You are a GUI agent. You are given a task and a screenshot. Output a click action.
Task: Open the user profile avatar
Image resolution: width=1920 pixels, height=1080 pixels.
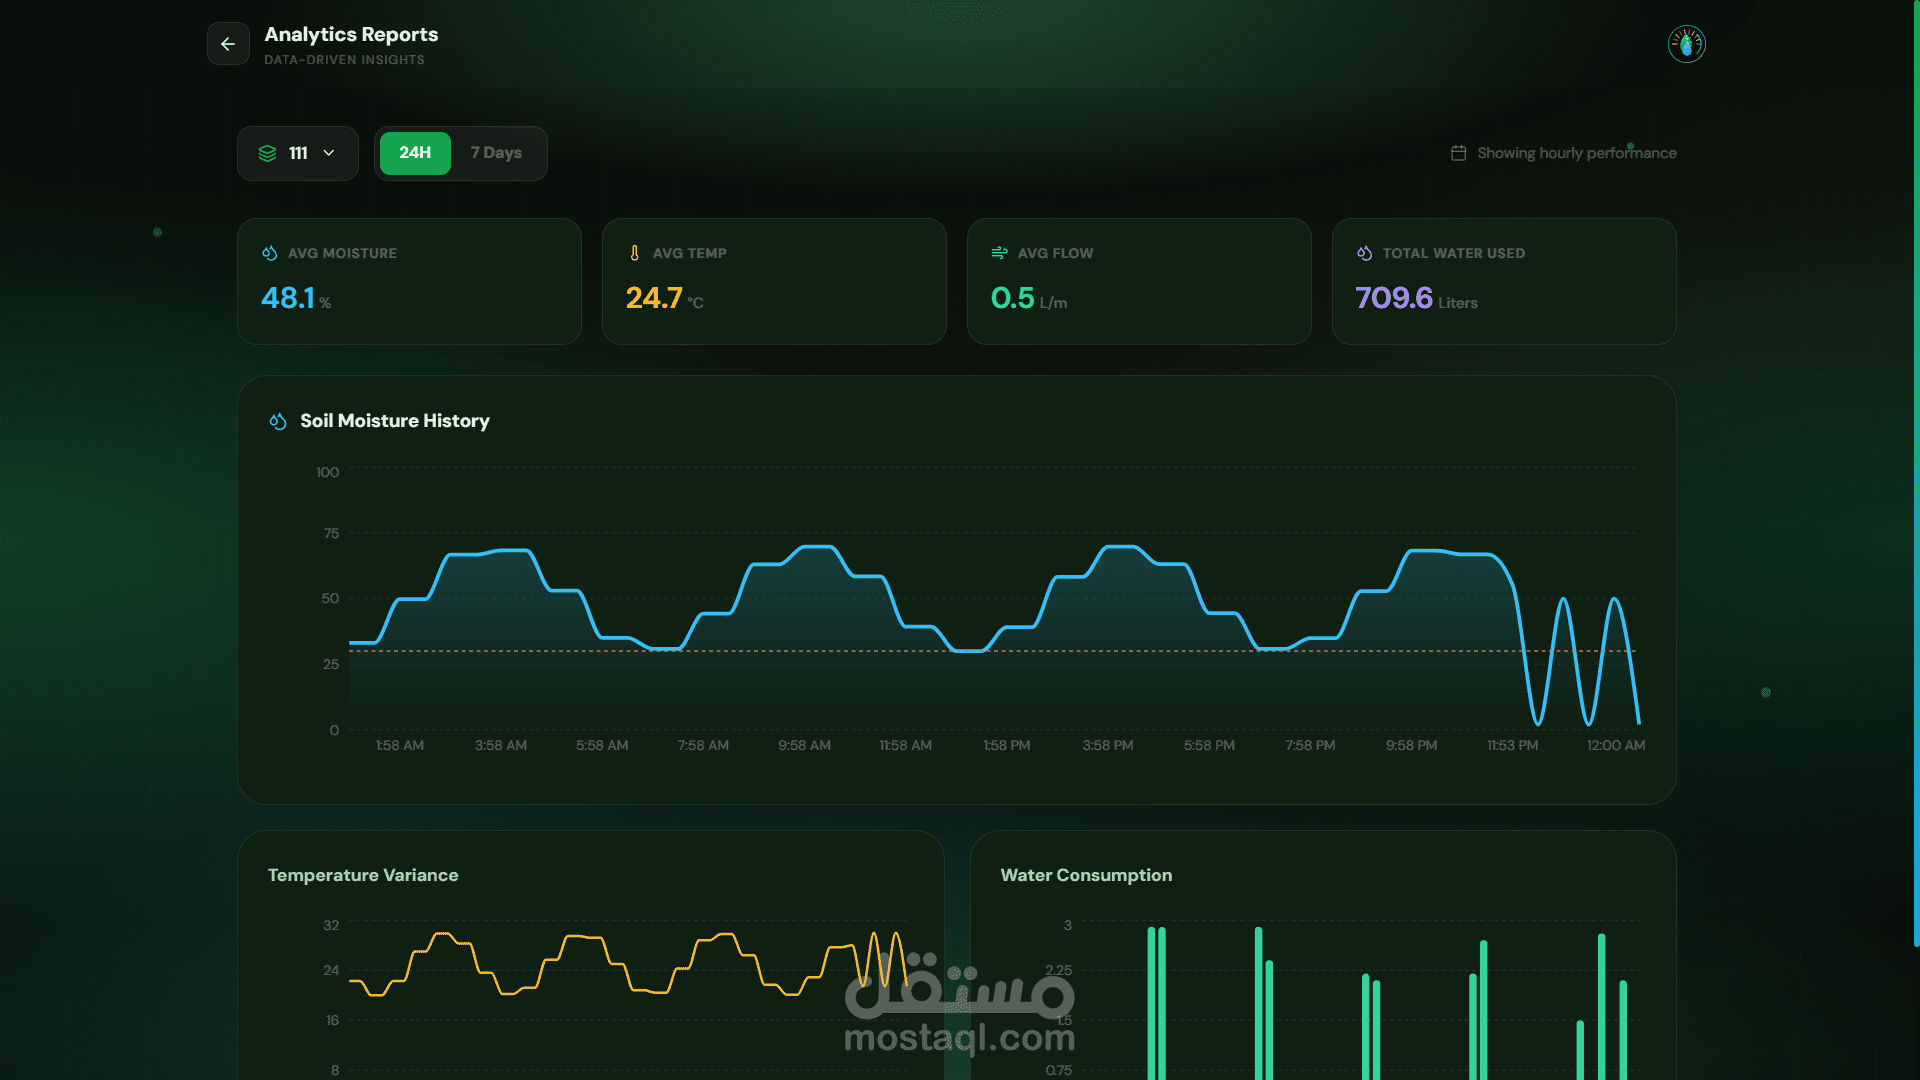[x=1686, y=44]
